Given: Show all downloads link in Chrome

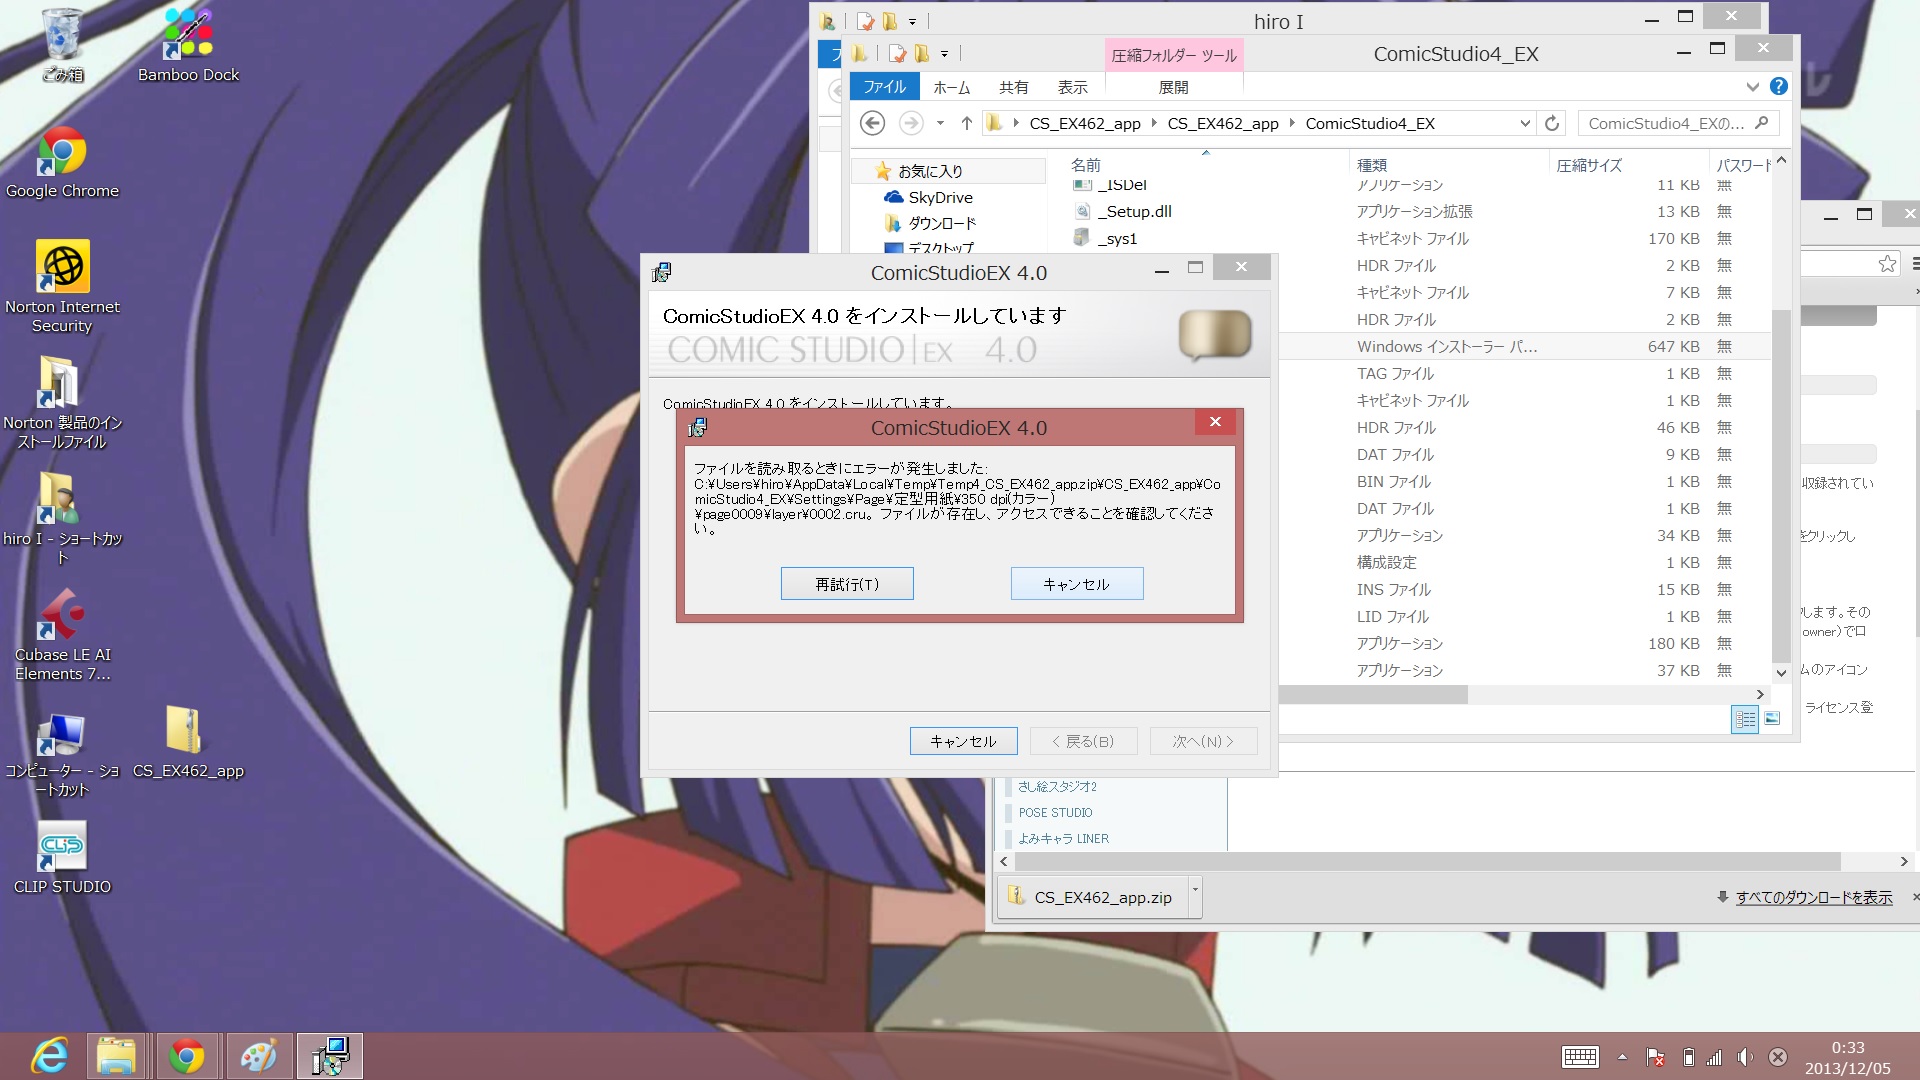Looking at the screenshot, I should coord(1813,897).
